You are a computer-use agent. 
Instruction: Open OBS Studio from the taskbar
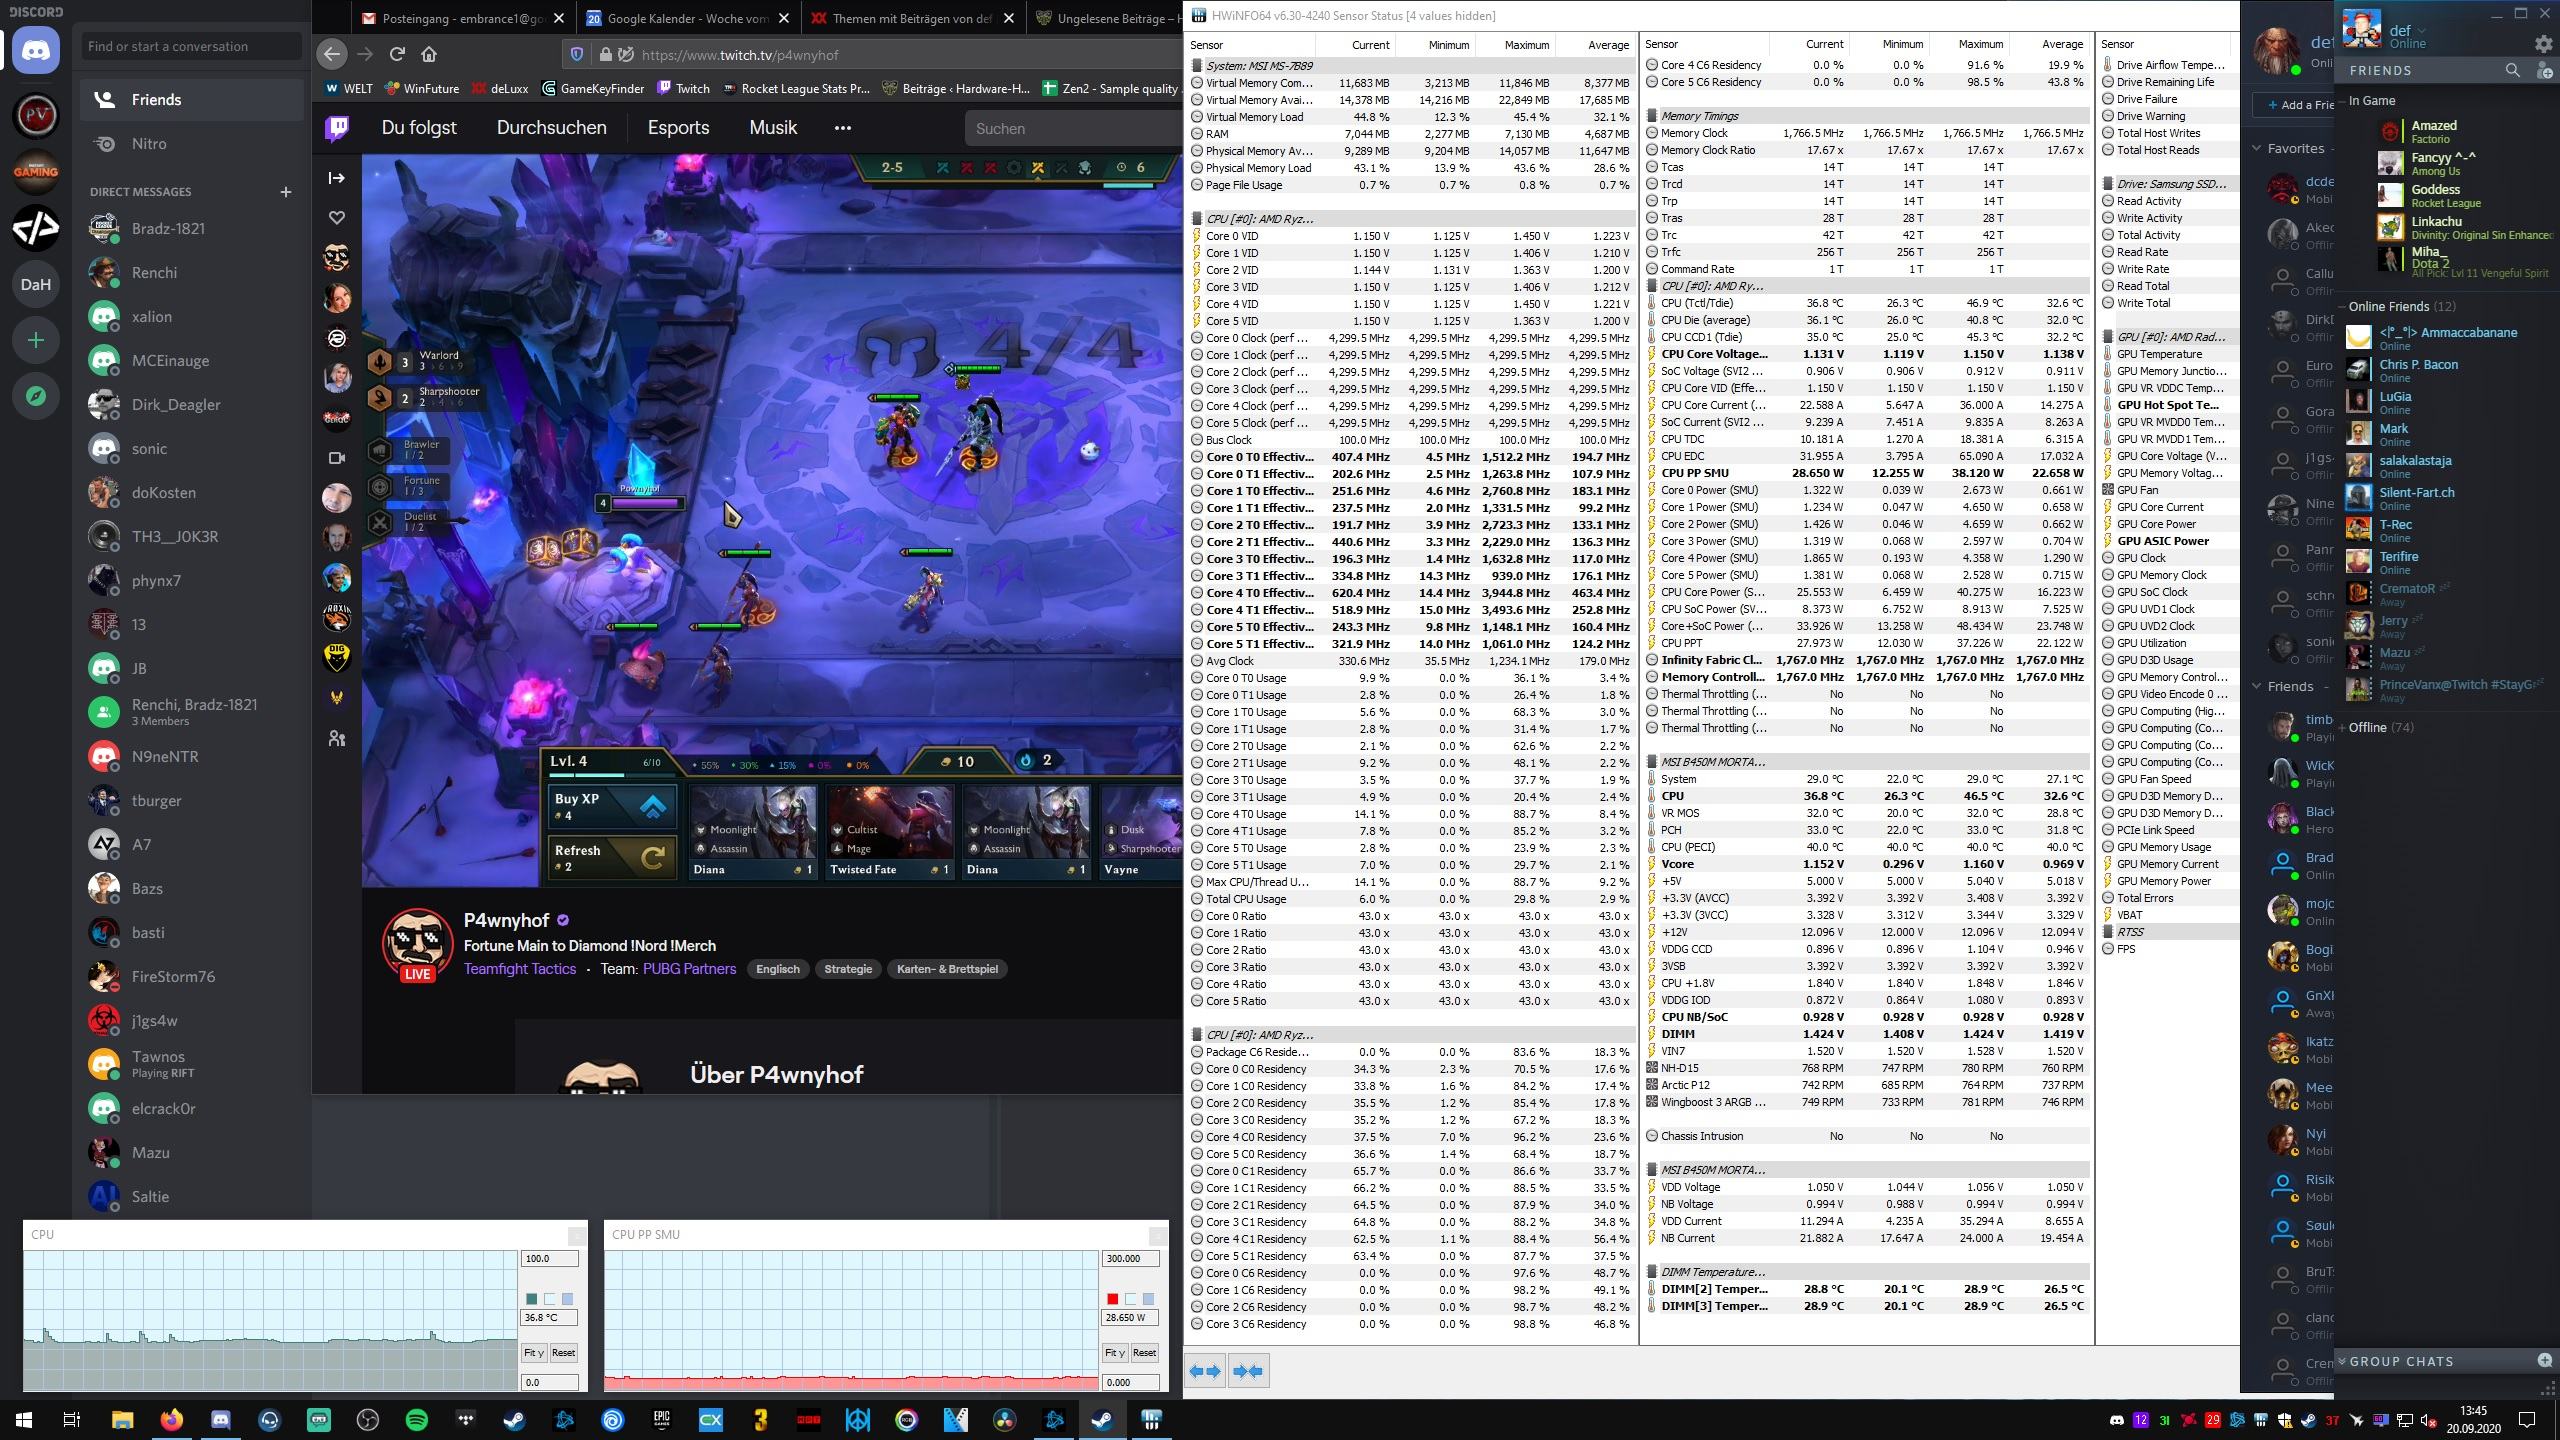[368, 1420]
